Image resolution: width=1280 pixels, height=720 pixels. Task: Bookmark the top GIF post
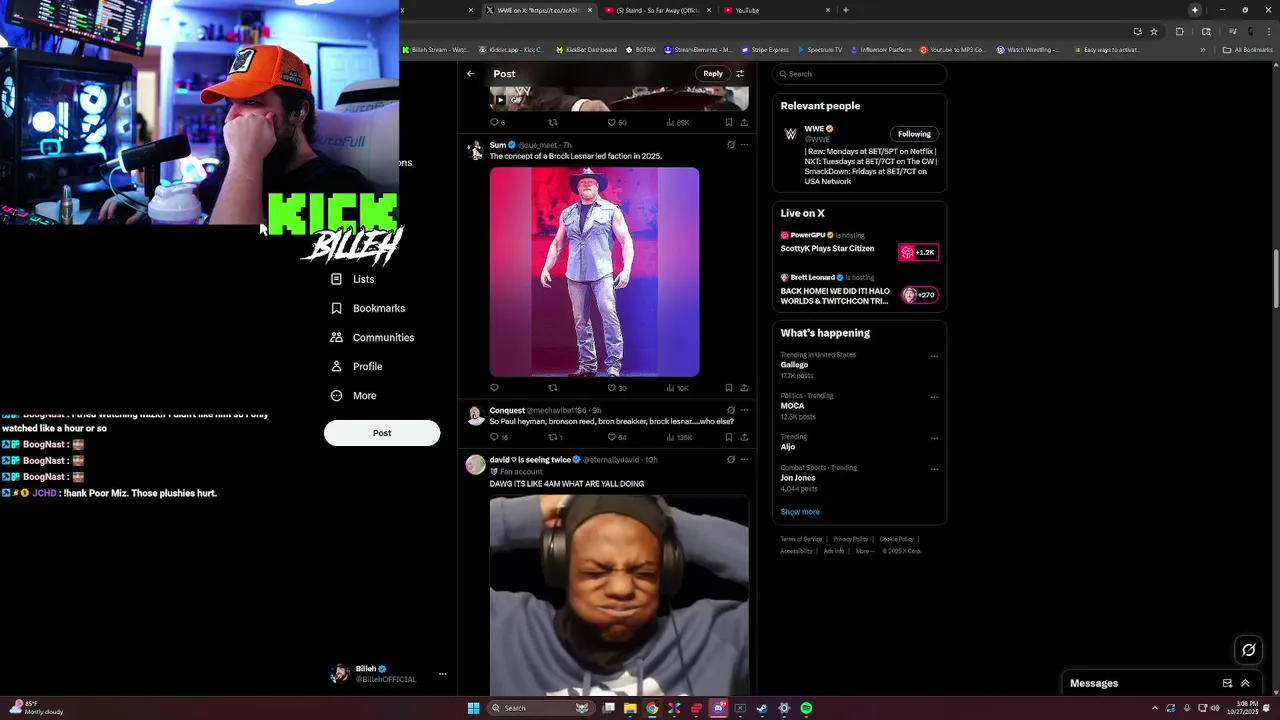pos(728,123)
